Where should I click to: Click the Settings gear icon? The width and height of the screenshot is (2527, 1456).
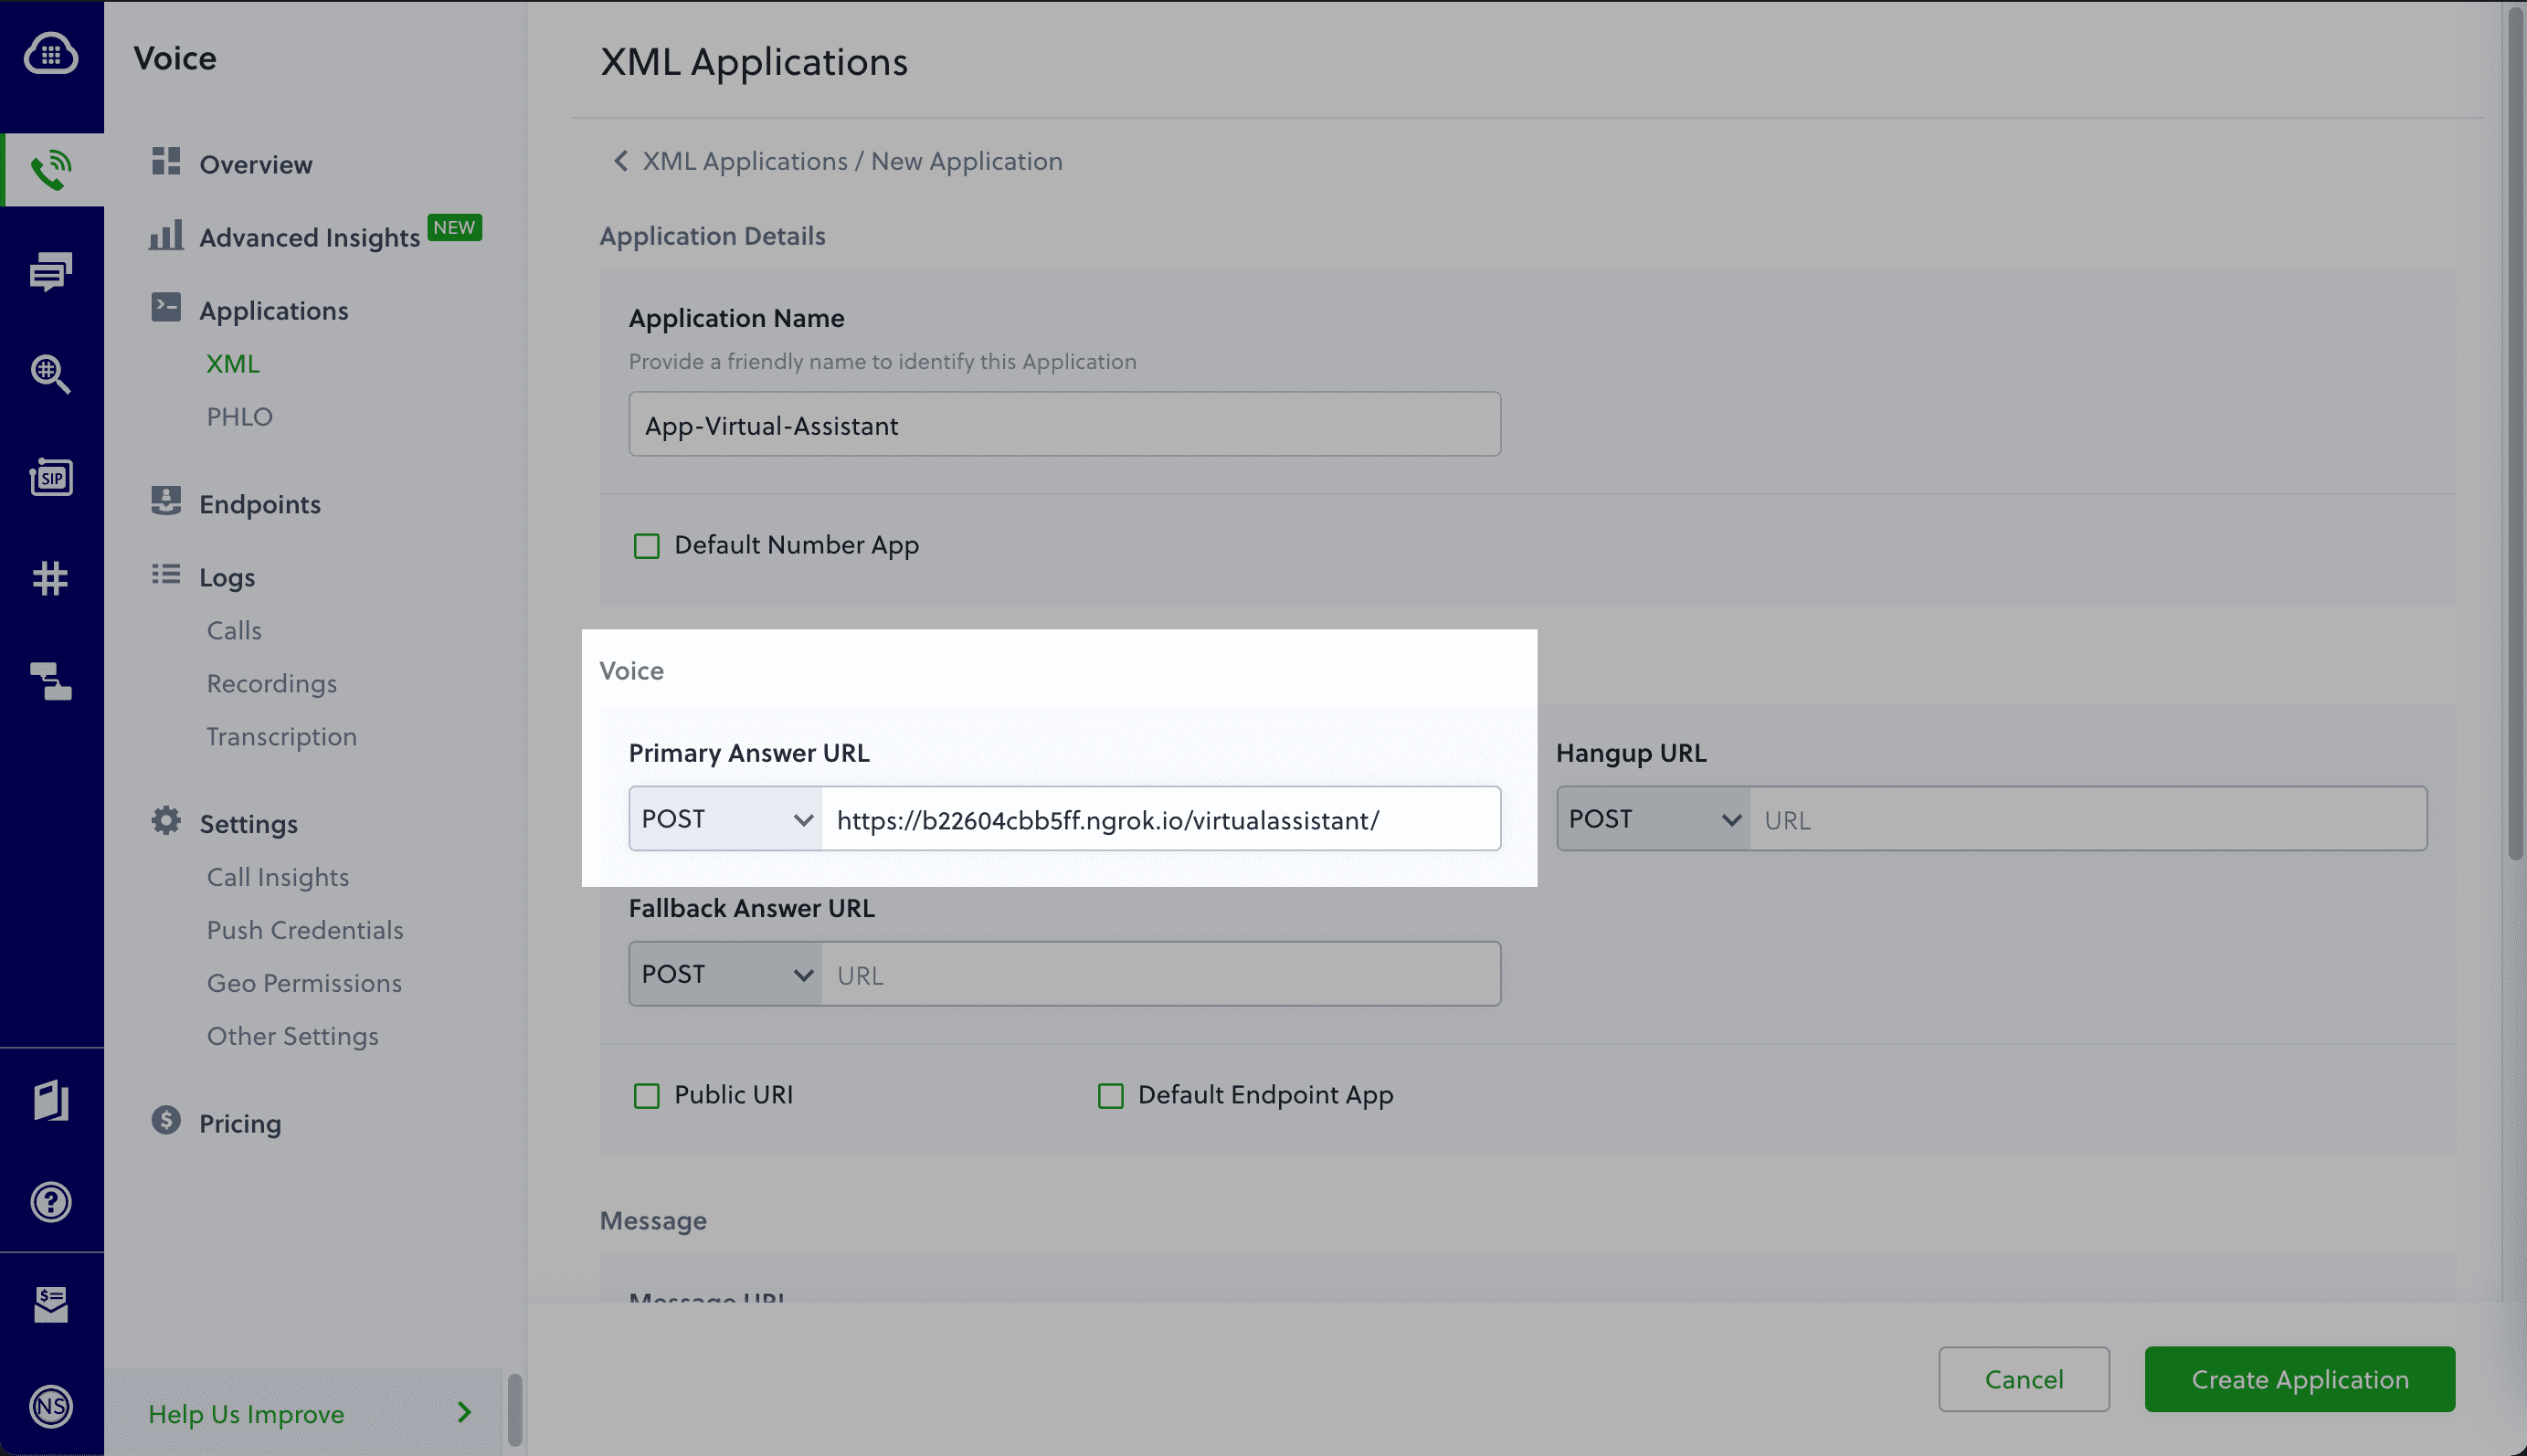[164, 823]
